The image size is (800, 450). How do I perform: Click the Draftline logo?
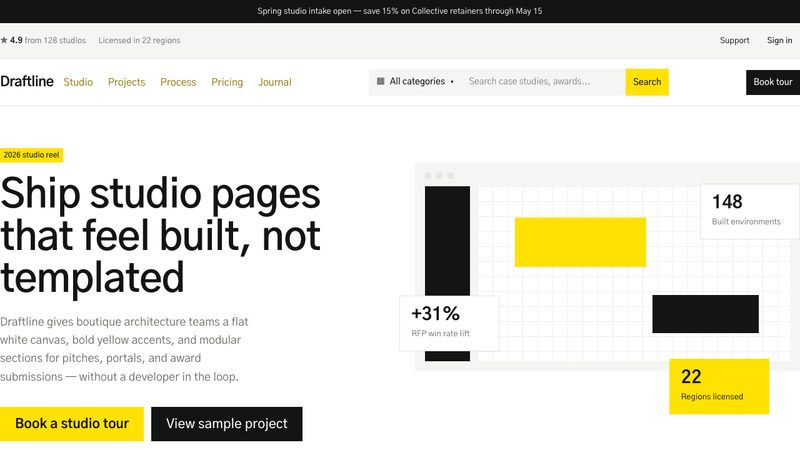pos(27,82)
